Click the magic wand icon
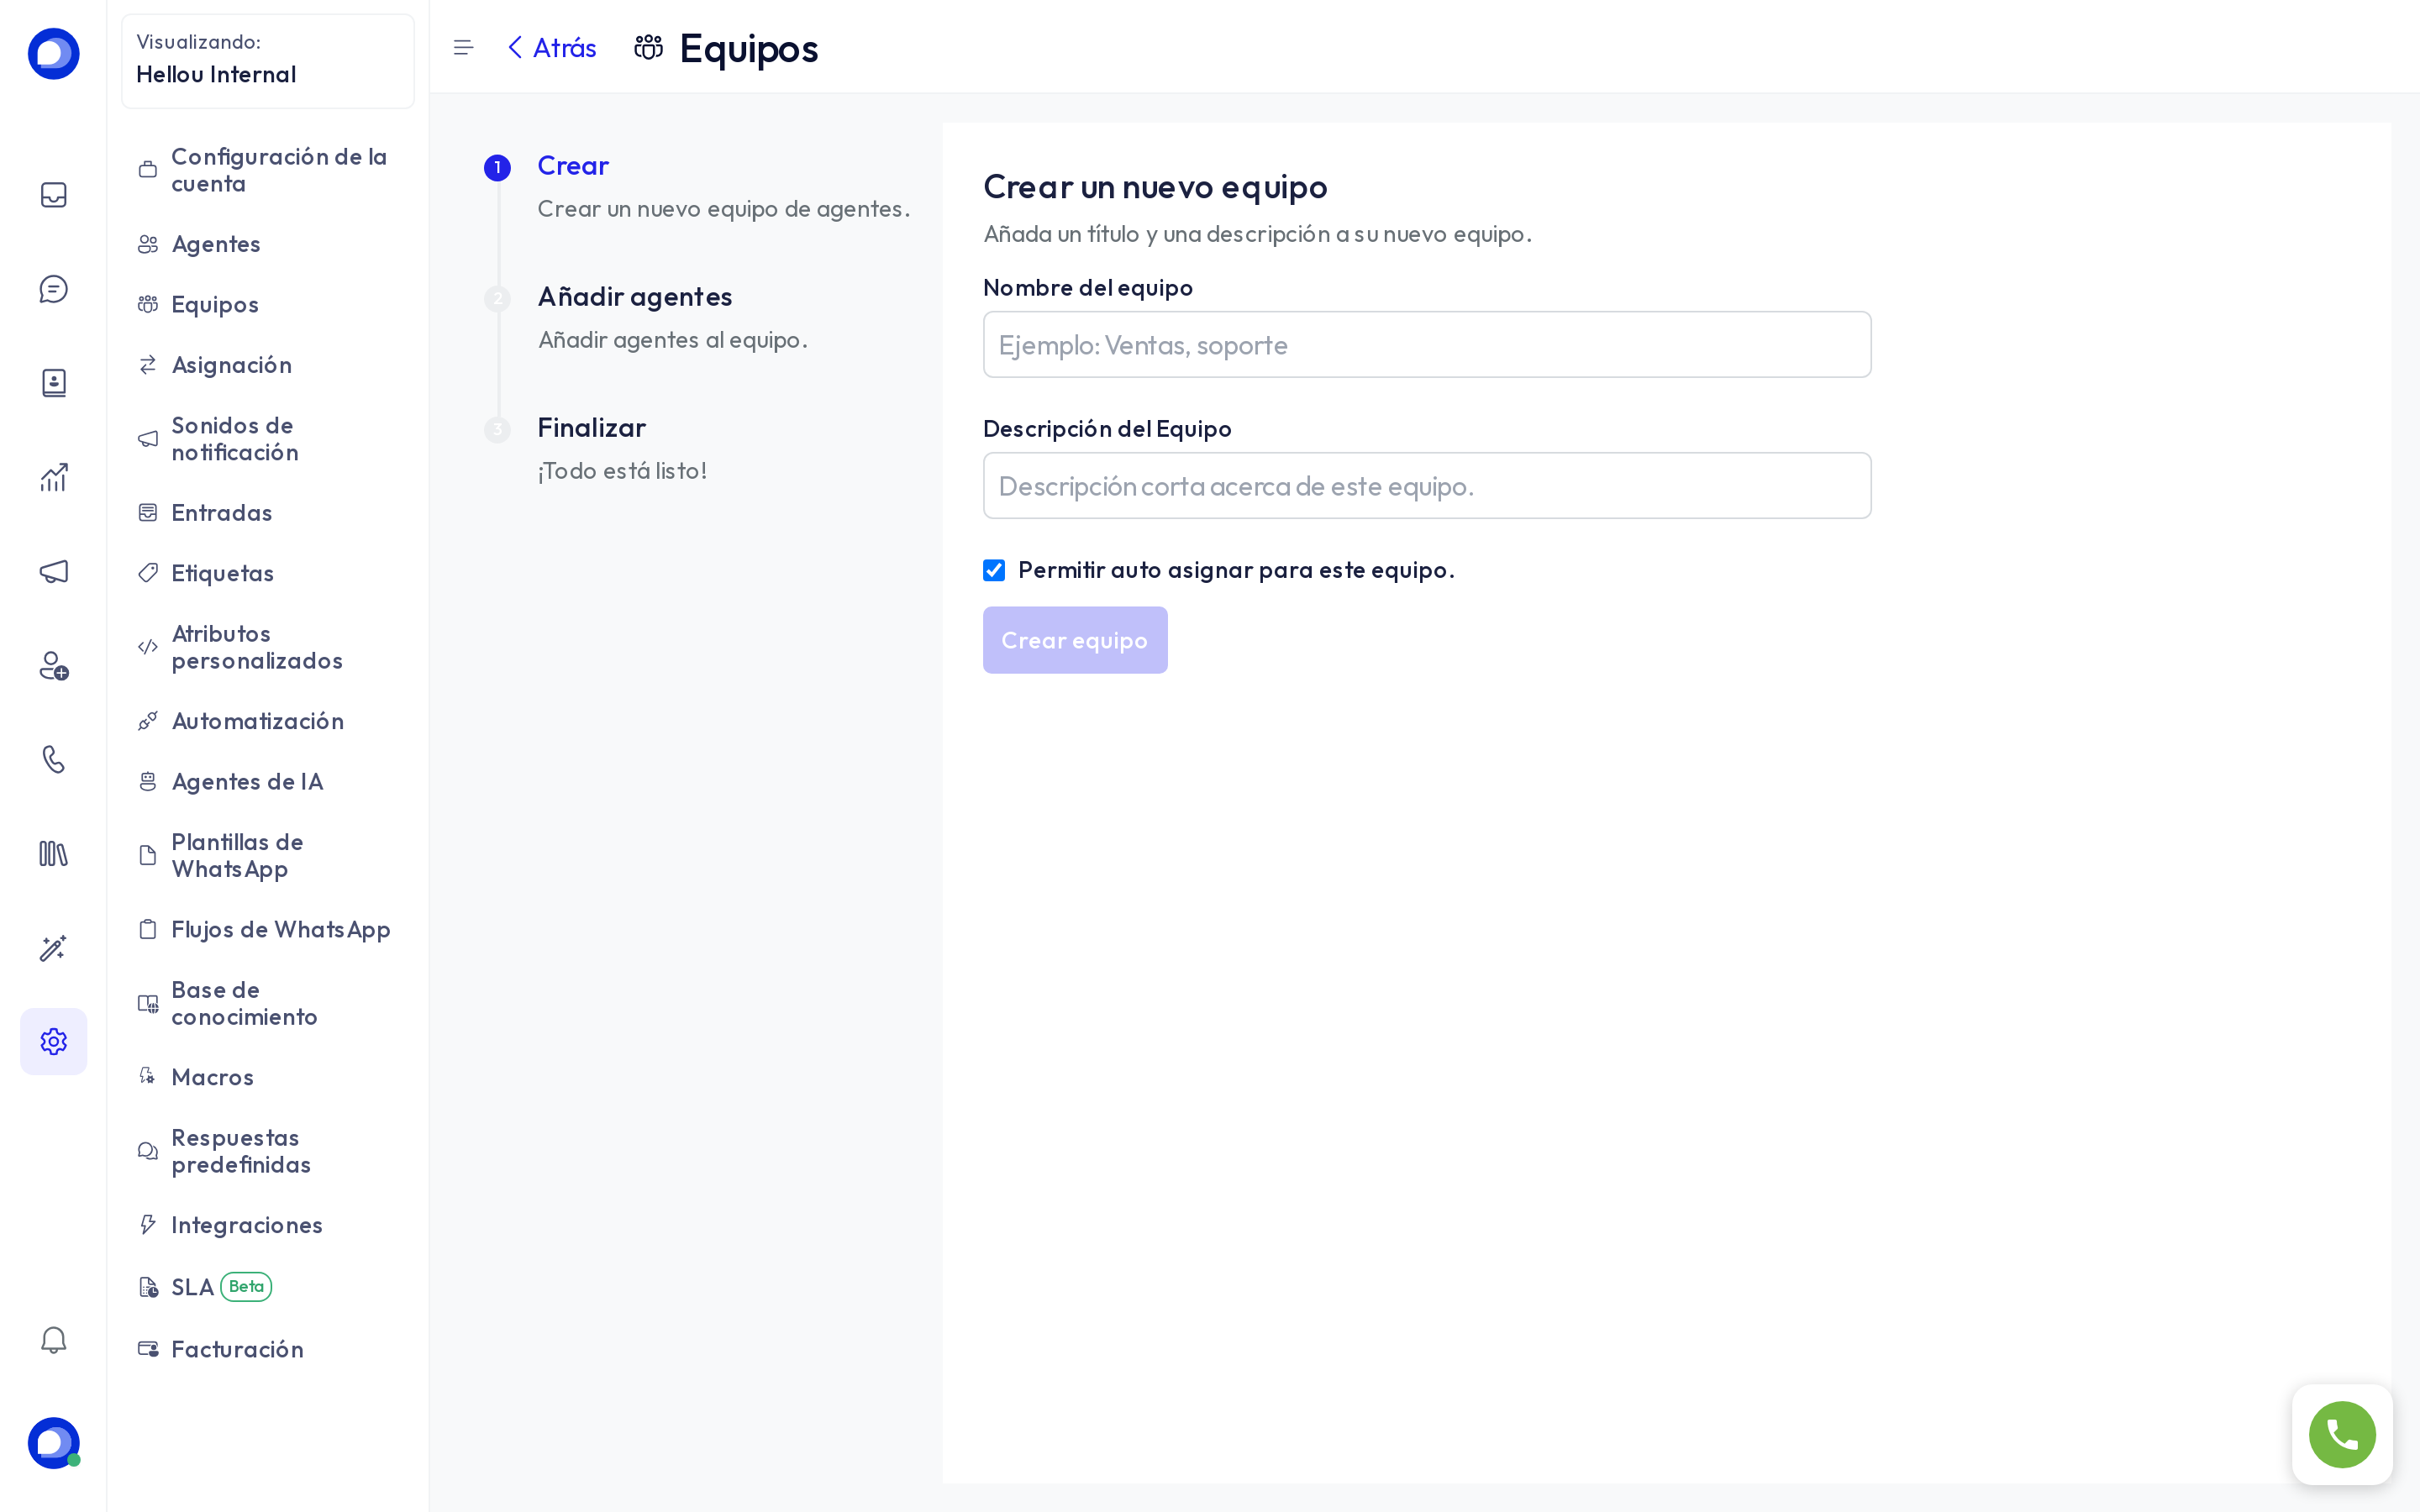2420x1512 pixels. [53, 948]
